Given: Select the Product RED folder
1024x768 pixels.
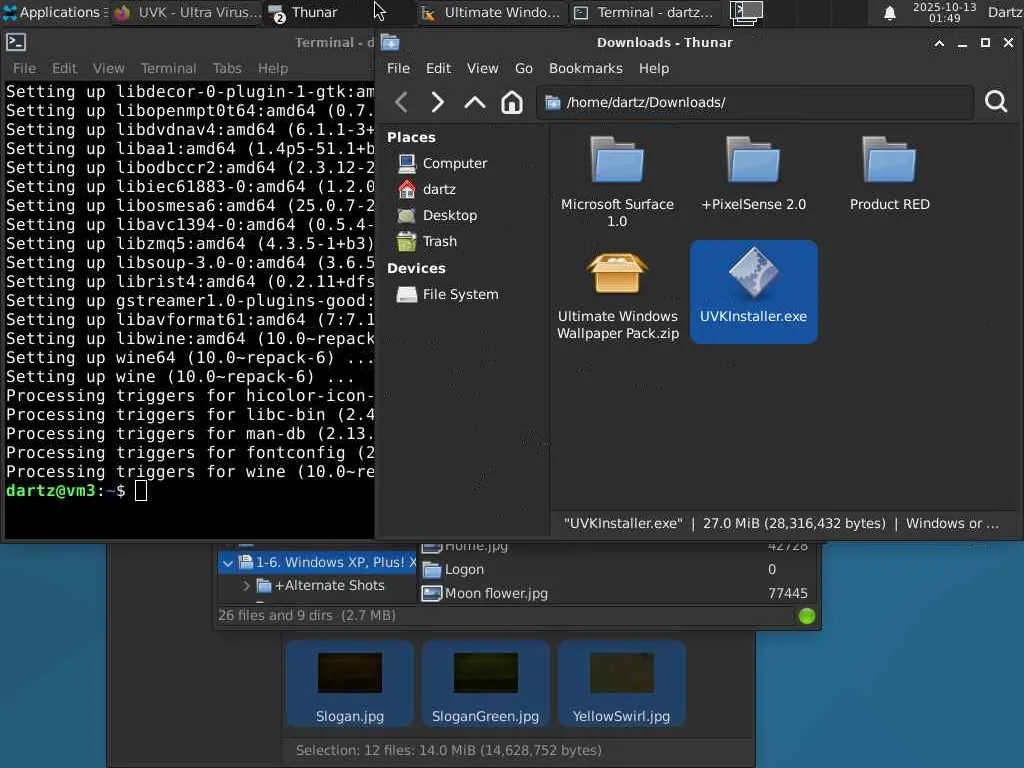Looking at the screenshot, I should (x=889, y=174).
